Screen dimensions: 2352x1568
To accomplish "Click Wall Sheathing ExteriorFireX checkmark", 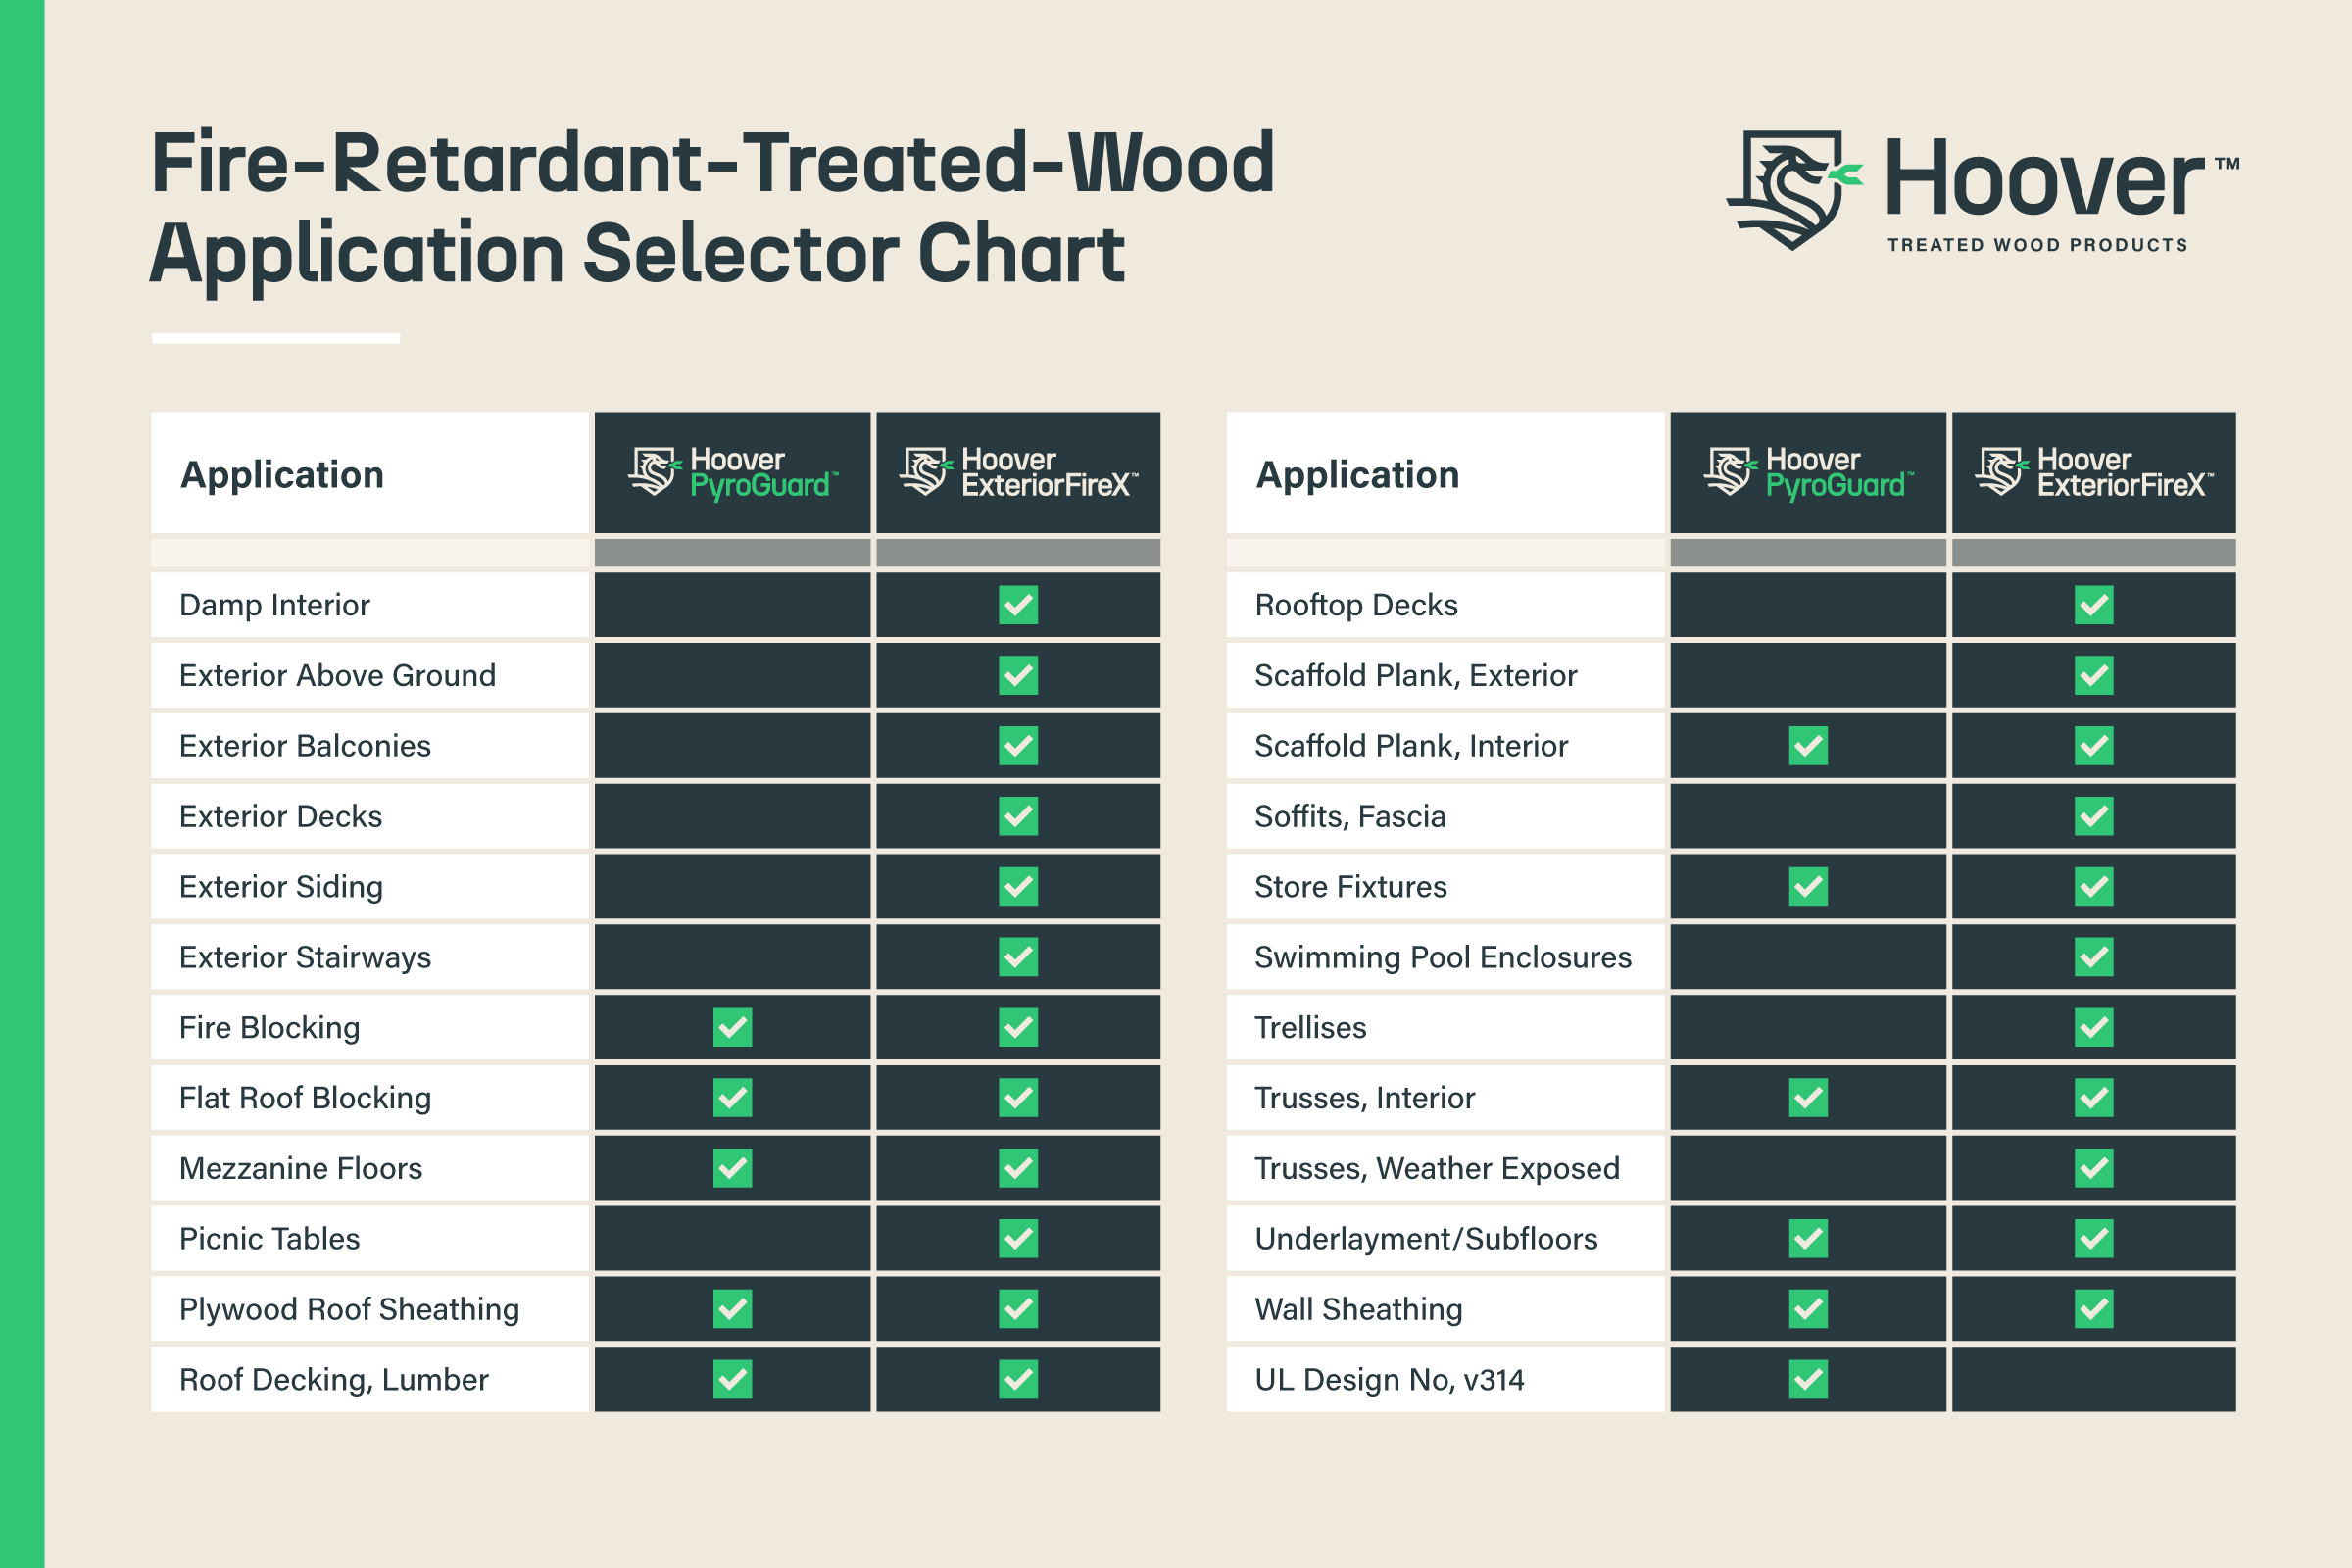I will point(2094,1309).
